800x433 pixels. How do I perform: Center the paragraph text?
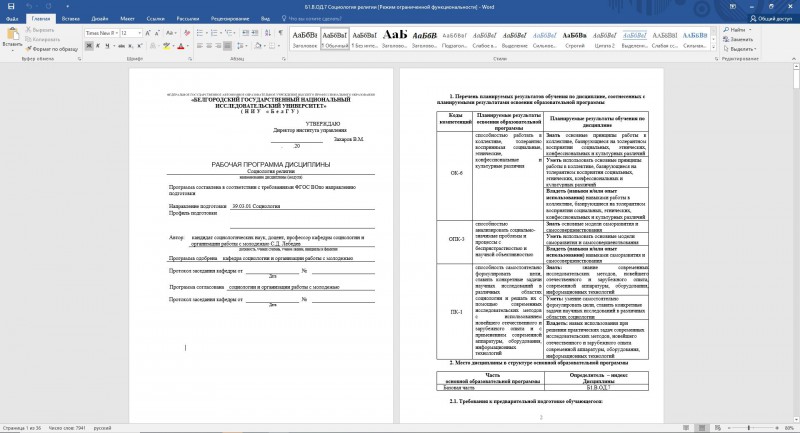[x=209, y=46]
